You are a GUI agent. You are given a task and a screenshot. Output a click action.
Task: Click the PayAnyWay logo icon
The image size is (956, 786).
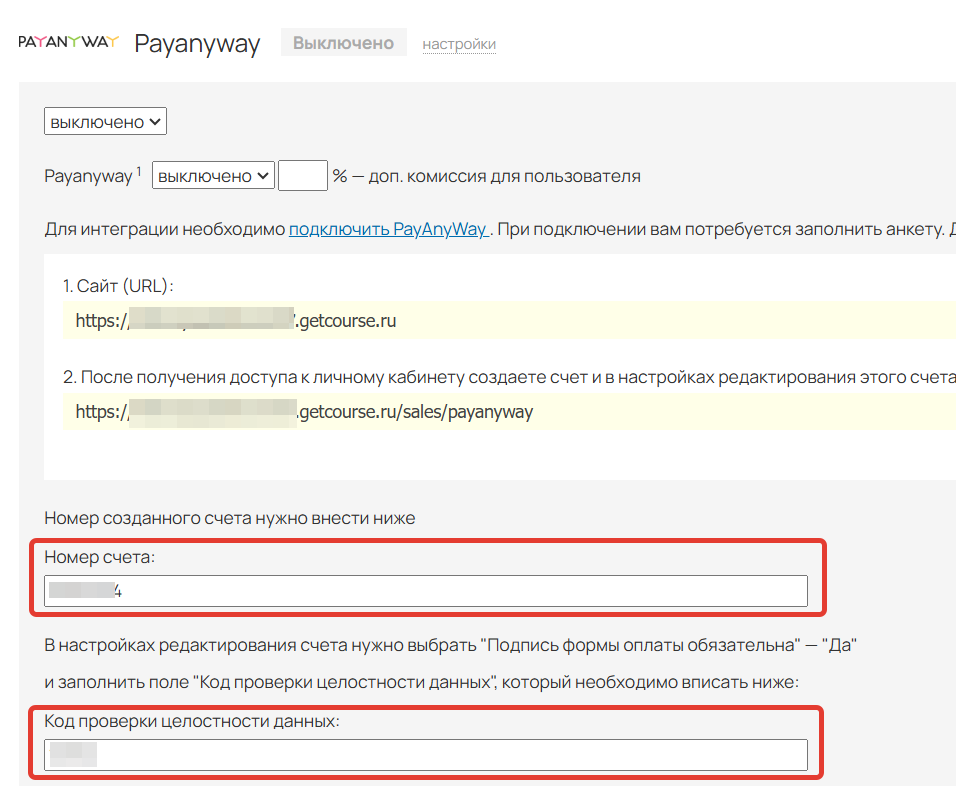tap(68, 41)
